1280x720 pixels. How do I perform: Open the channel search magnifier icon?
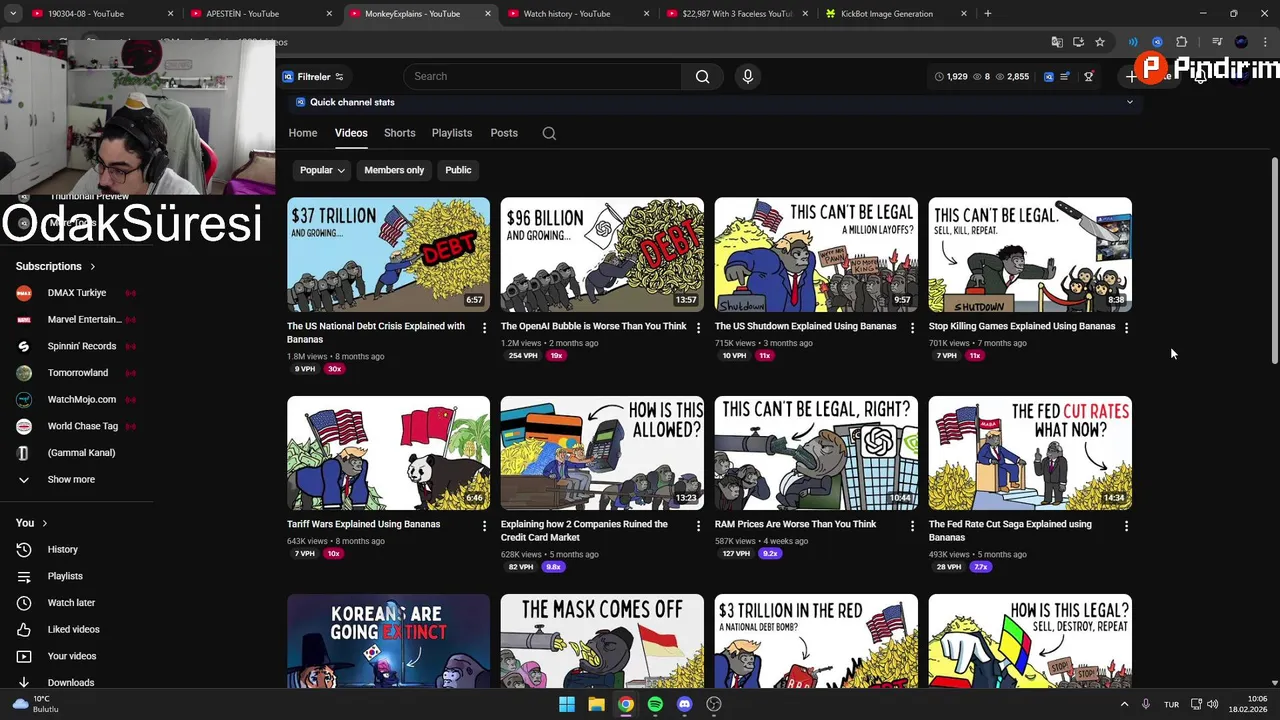[x=549, y=133]
